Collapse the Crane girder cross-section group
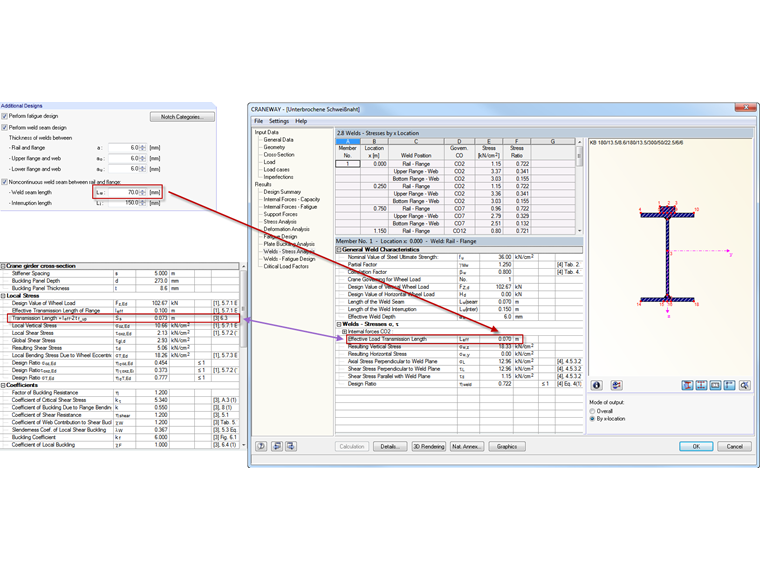Screen dimensions: 760x570 coord(3,266)
